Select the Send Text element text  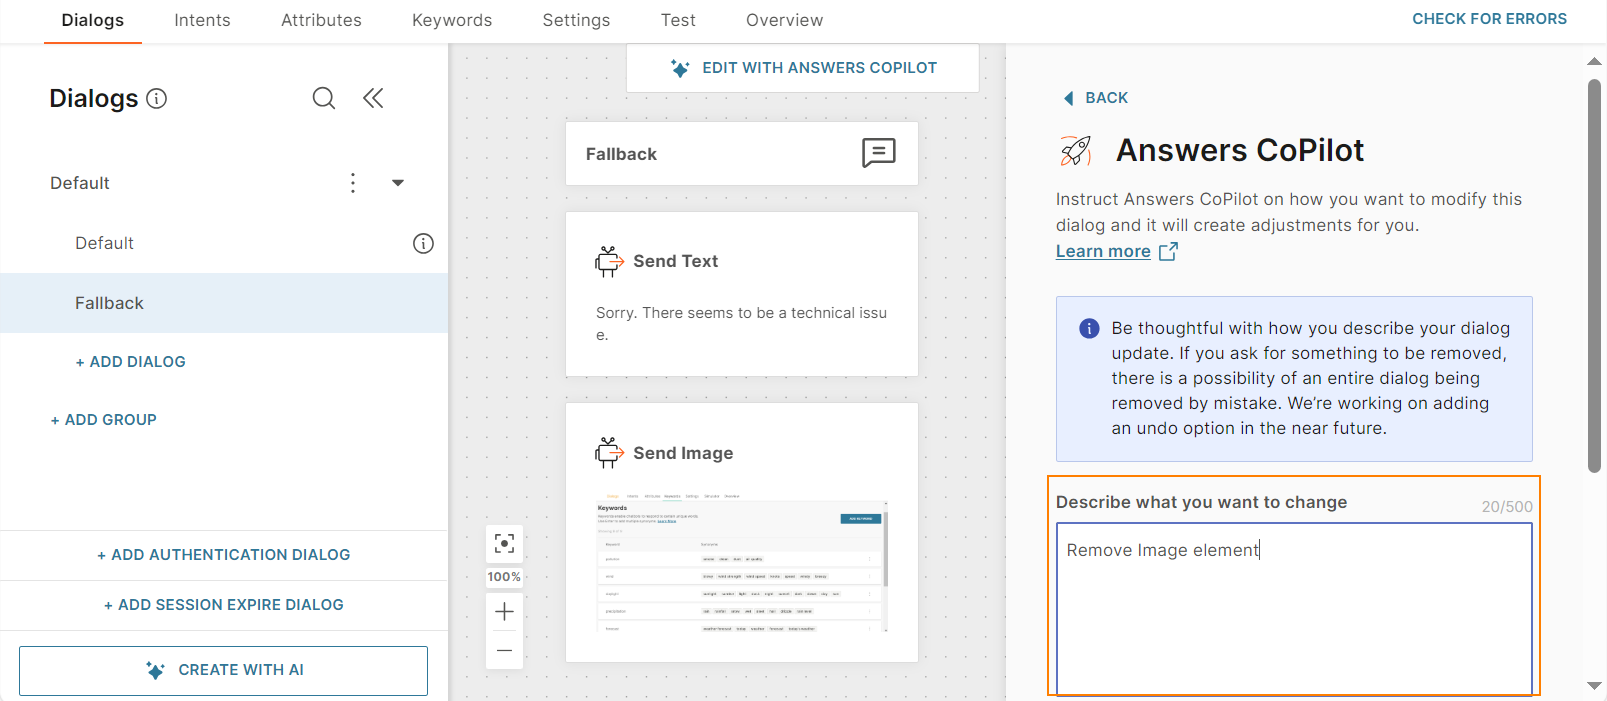[x=742, y=324]
